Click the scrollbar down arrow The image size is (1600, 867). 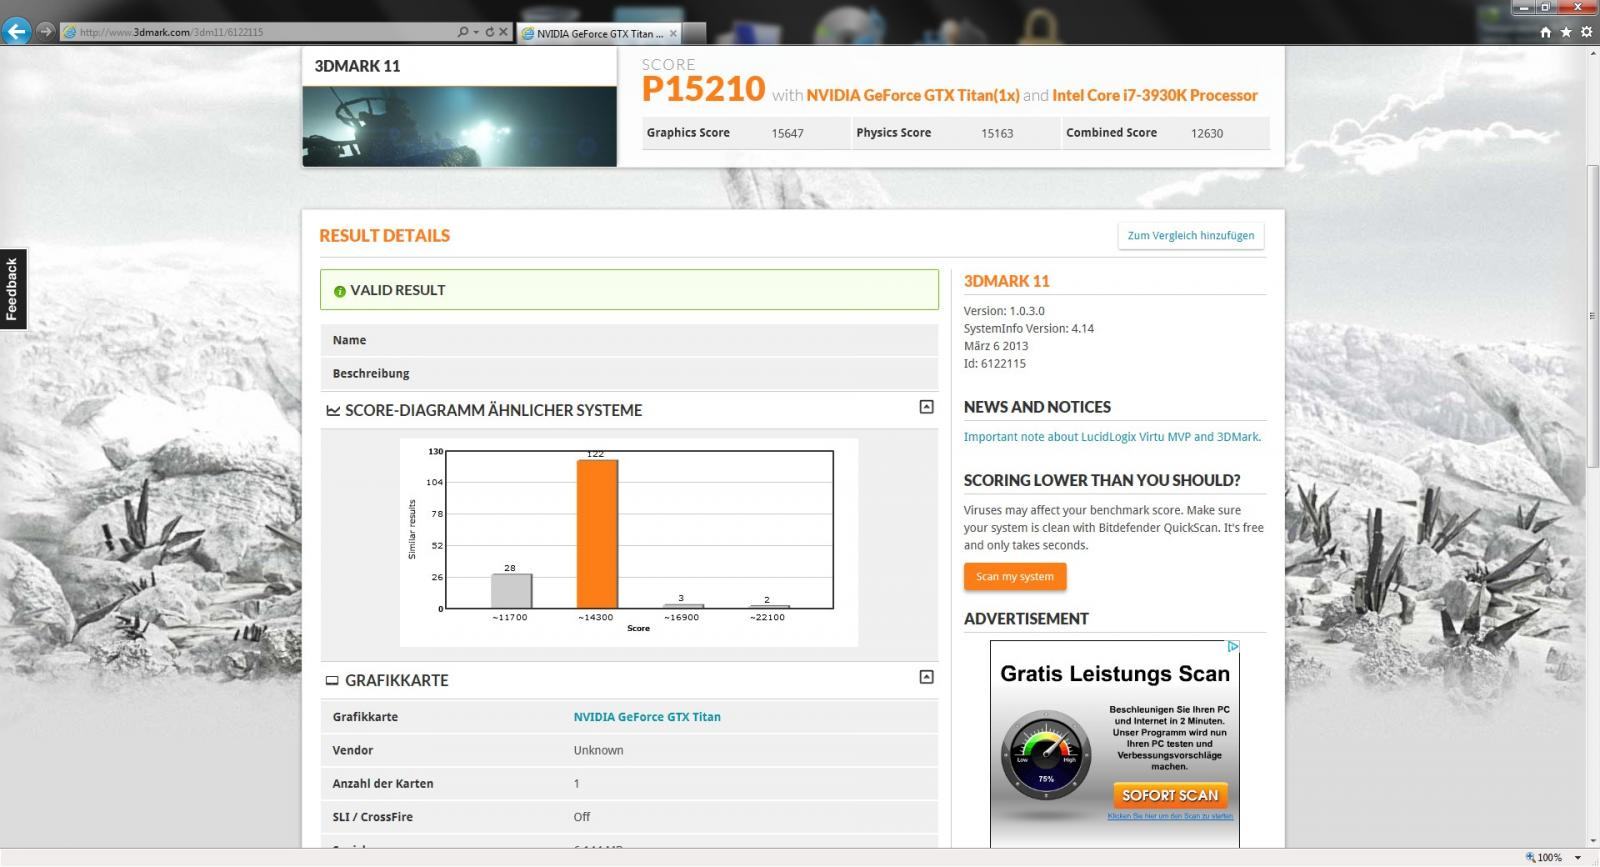click(x=1592, y=841)
